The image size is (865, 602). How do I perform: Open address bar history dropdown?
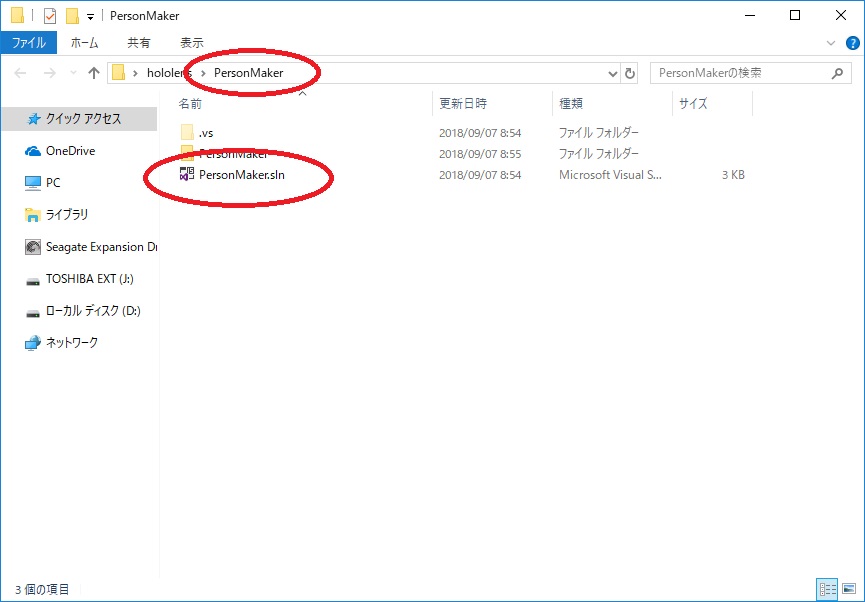pyautogui.click(x=612, y=73)
